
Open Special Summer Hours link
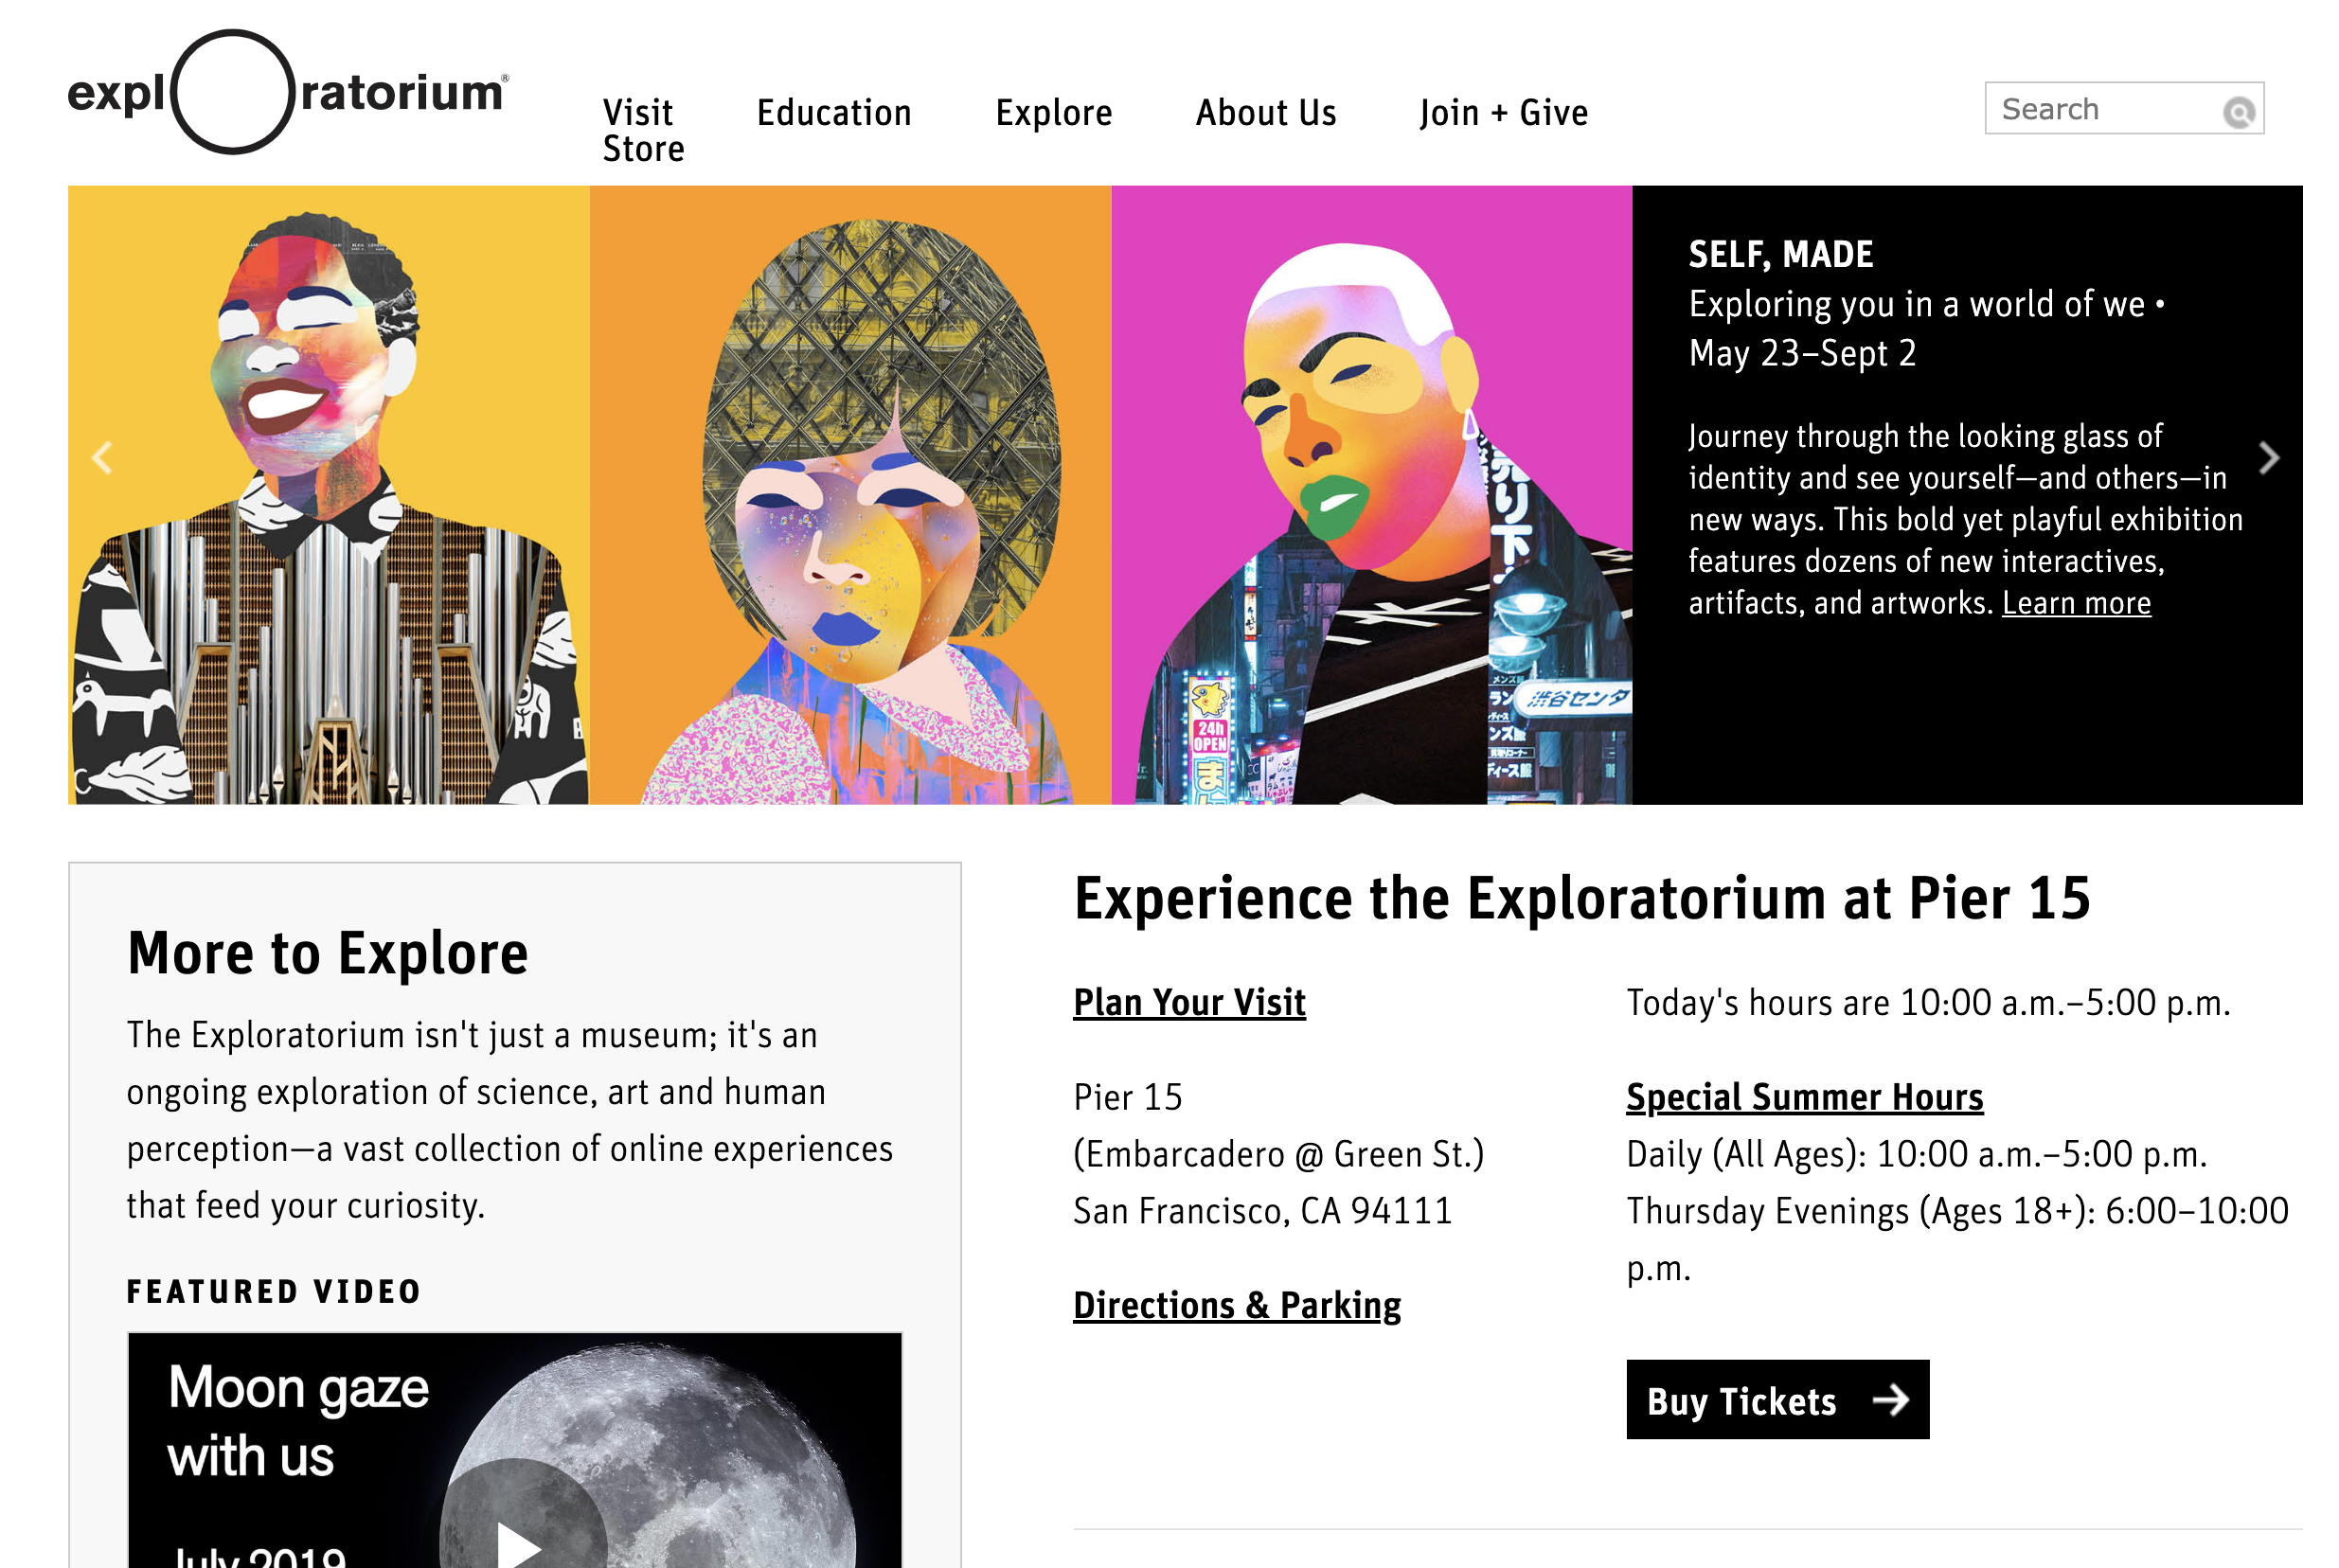point(1803,1097)
